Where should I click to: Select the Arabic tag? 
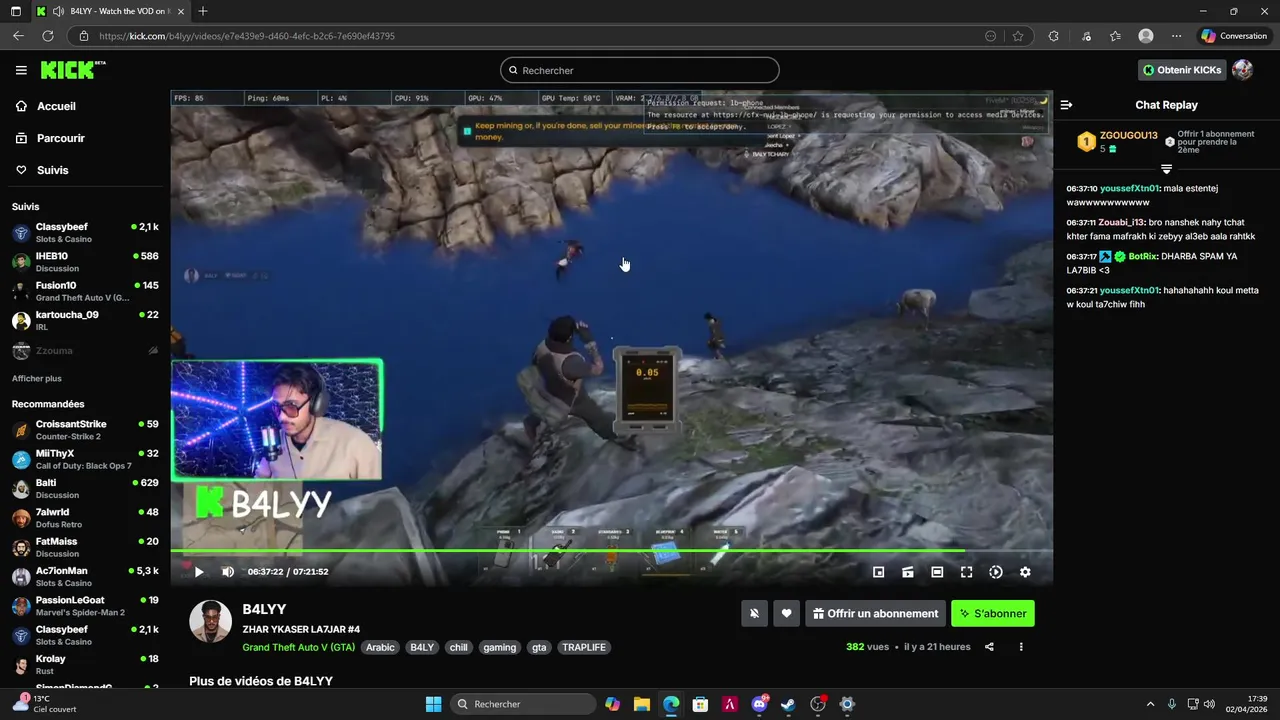[x=380, y=647]
